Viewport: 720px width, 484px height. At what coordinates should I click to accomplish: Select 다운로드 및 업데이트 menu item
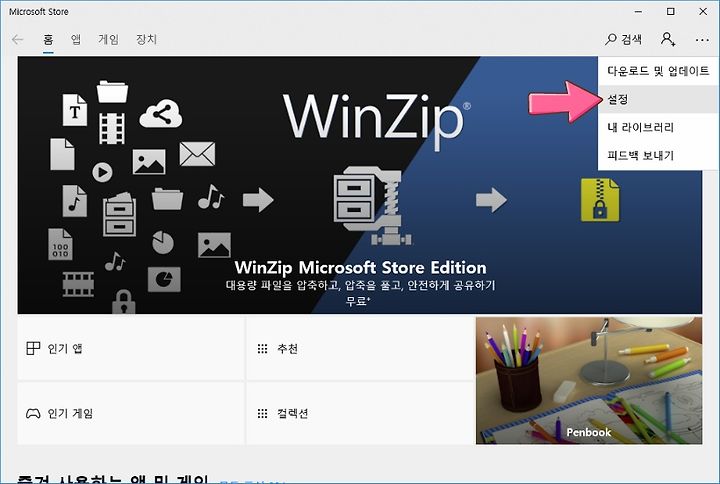click(658, 71)
